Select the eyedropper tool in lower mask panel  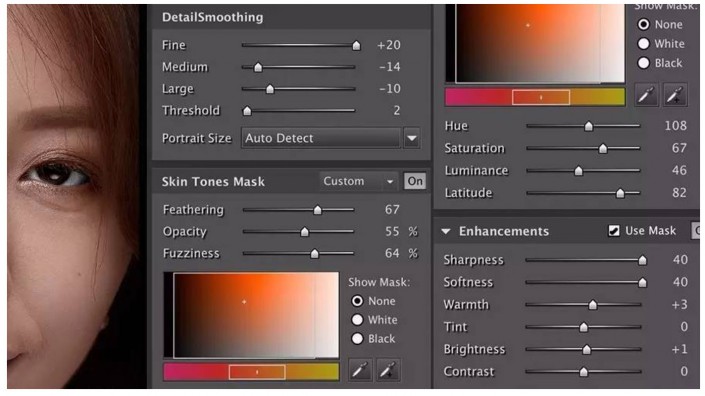coord(360,370)
